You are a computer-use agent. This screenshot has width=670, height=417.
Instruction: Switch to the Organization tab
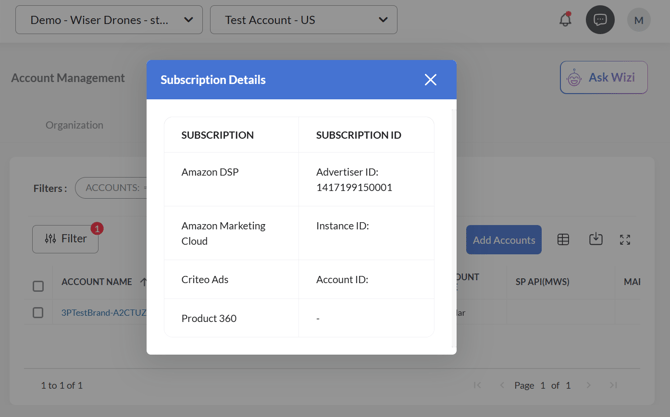pos(74,125)
